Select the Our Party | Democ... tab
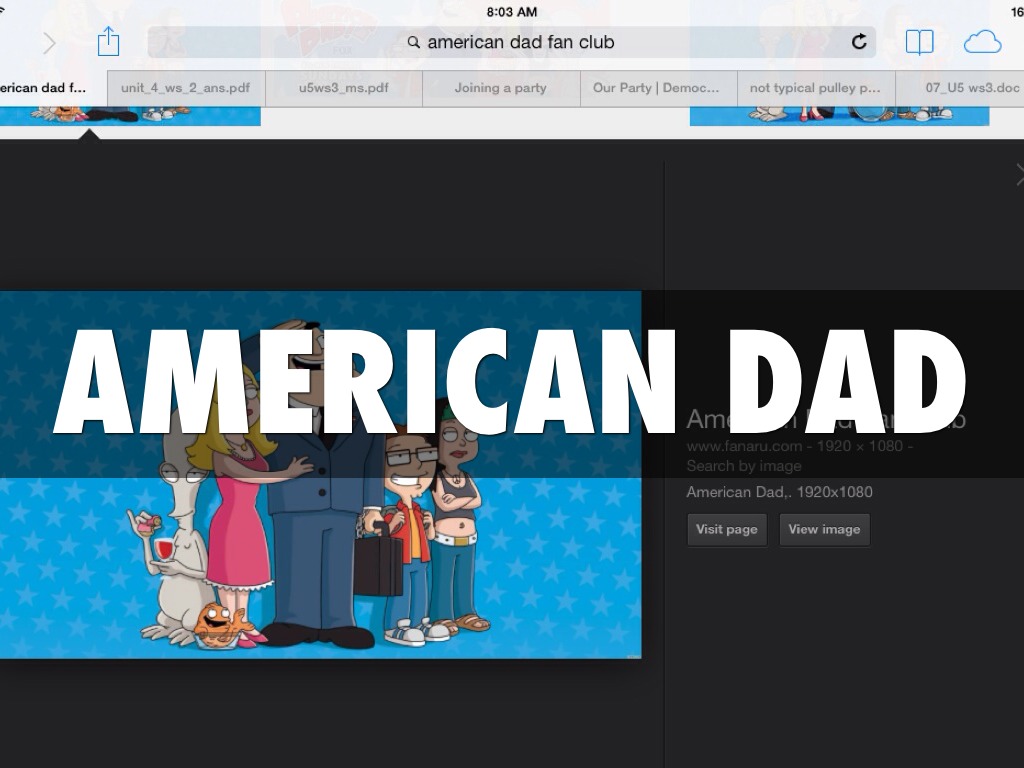The height and width of the screenshot is (768, 1024). pyautogui.click(x=656, y=88)
